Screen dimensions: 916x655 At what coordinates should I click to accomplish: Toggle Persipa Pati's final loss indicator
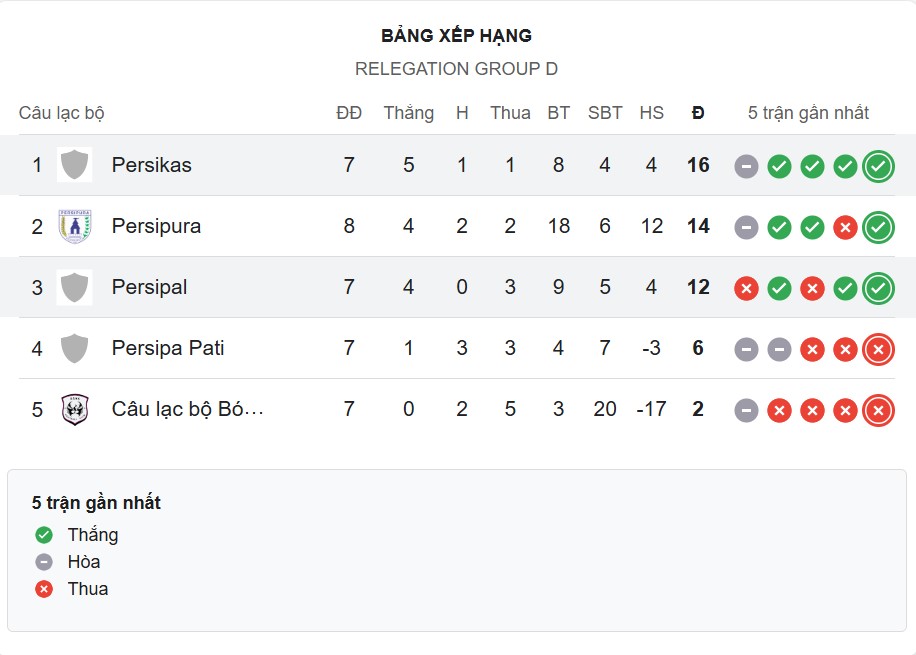pos(878,349)
